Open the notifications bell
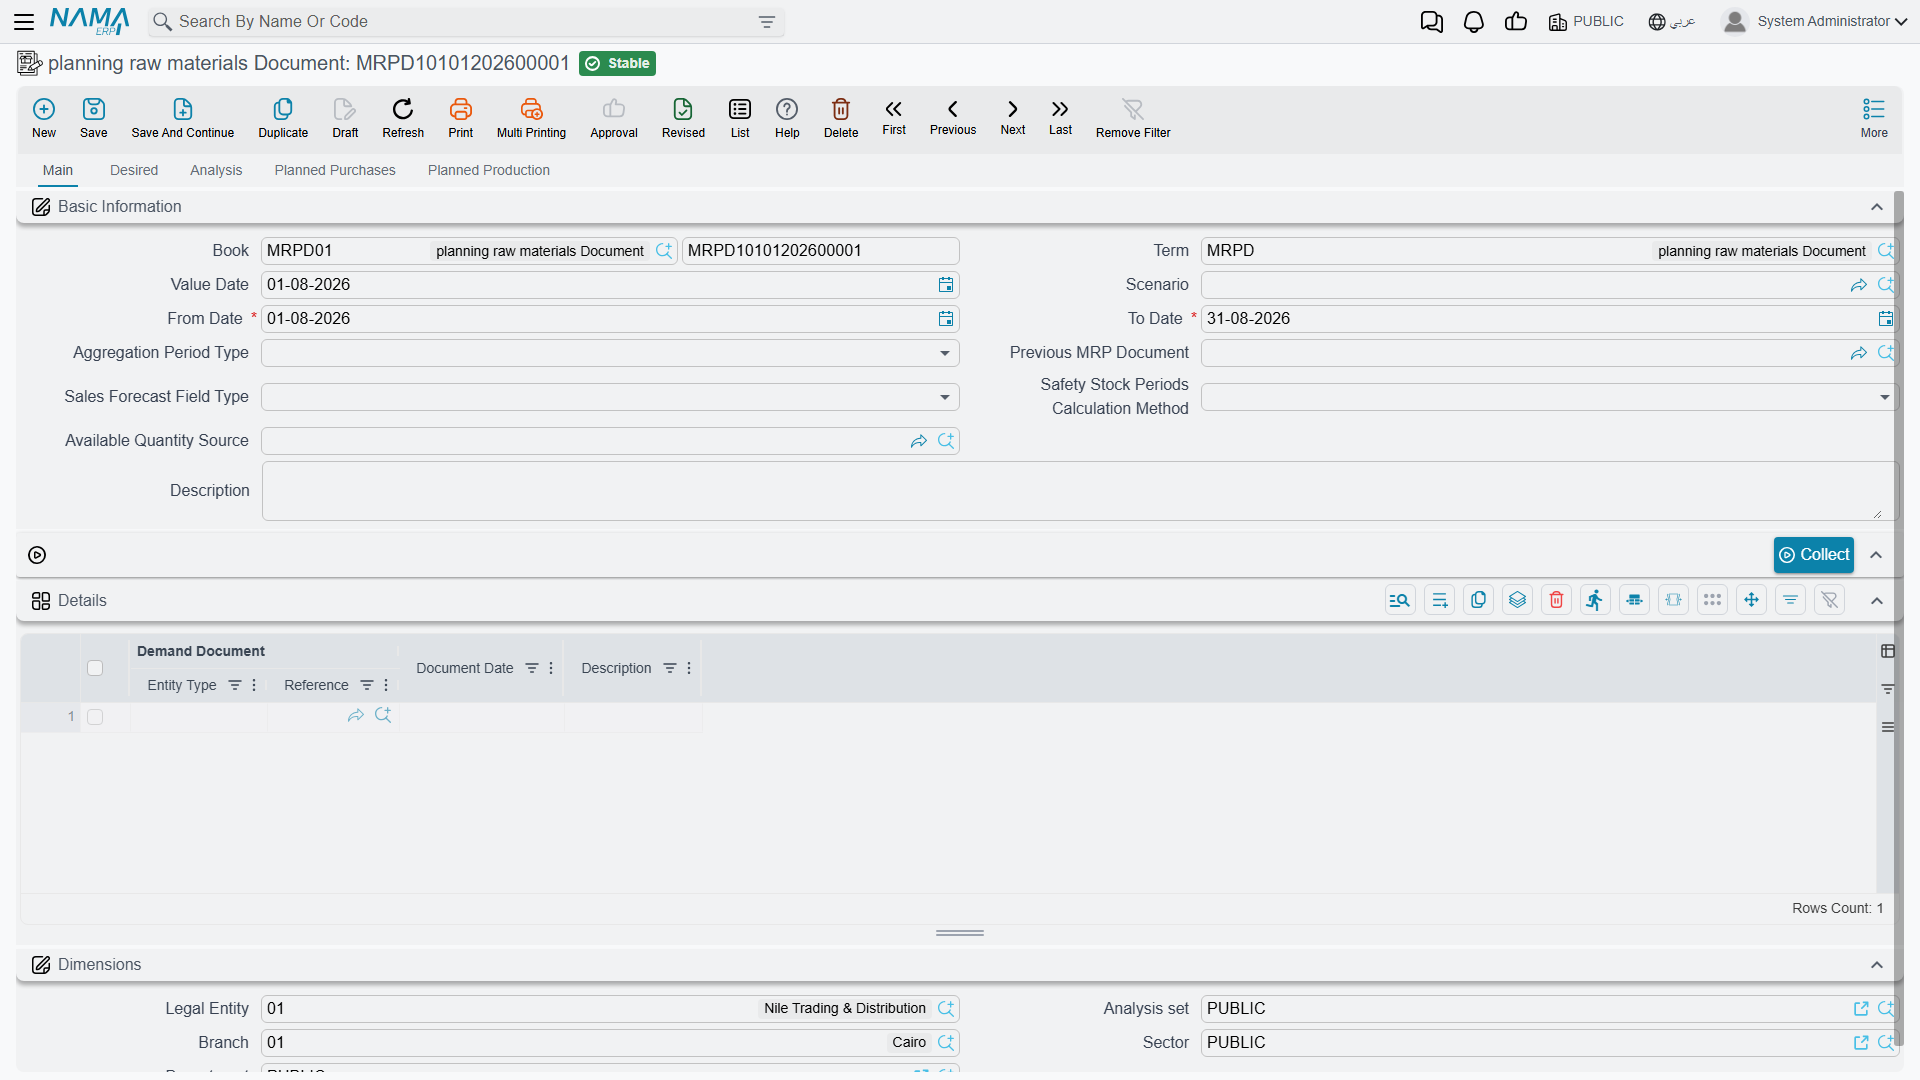The height and width of the screenshot is (1080, 1920). tap(1474, 22)
